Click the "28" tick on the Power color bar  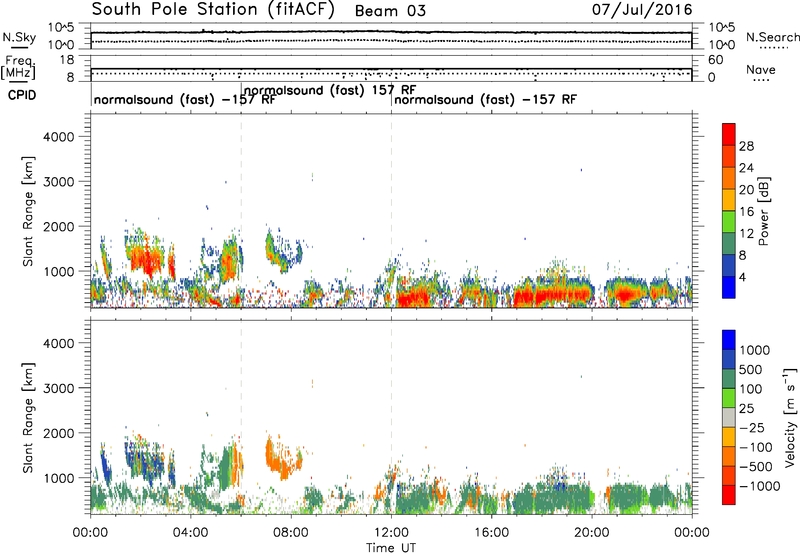746,146
